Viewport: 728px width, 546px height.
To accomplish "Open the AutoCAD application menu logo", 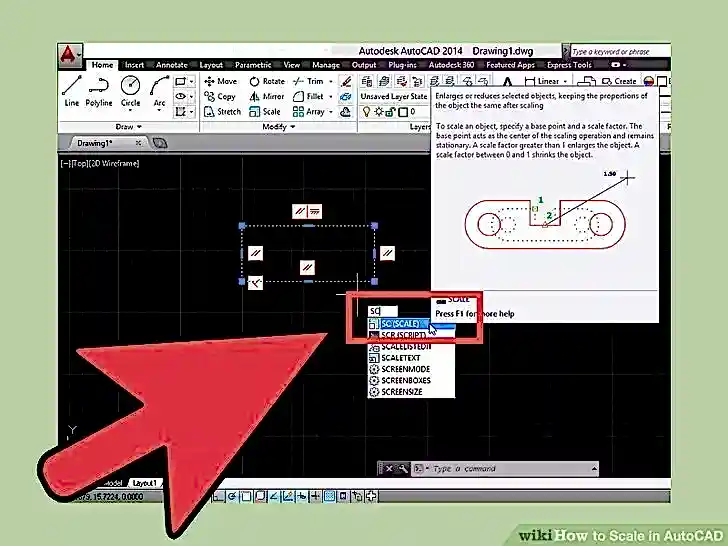I will [69, 55].
